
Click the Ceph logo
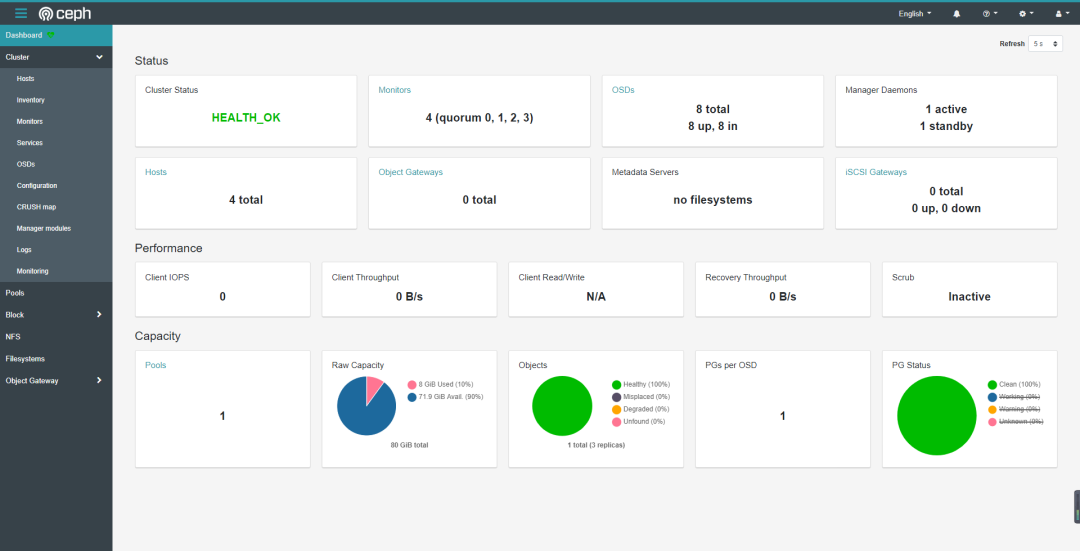tap(65, 14)
